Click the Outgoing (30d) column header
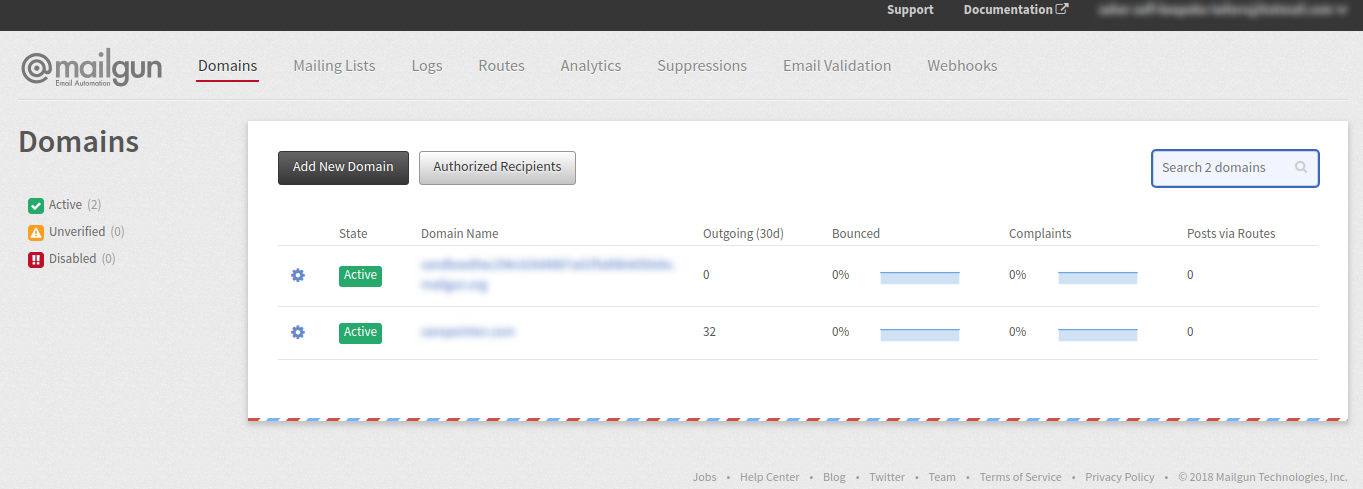Viewport: 1363px width, 489px height. coord(744,234)
